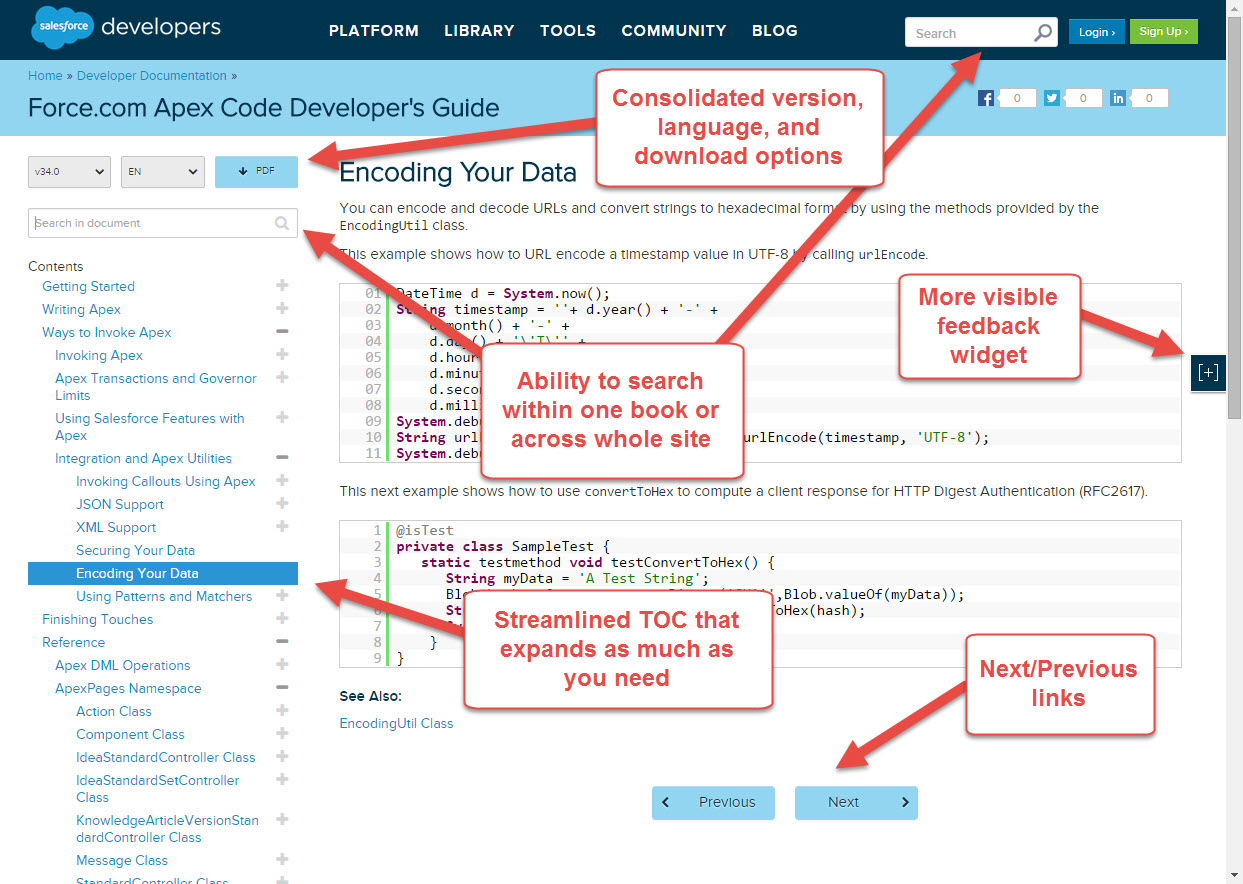1243x884 pixels.
Task: Expand the Component Class plus icon
Action: click(282, 734)
